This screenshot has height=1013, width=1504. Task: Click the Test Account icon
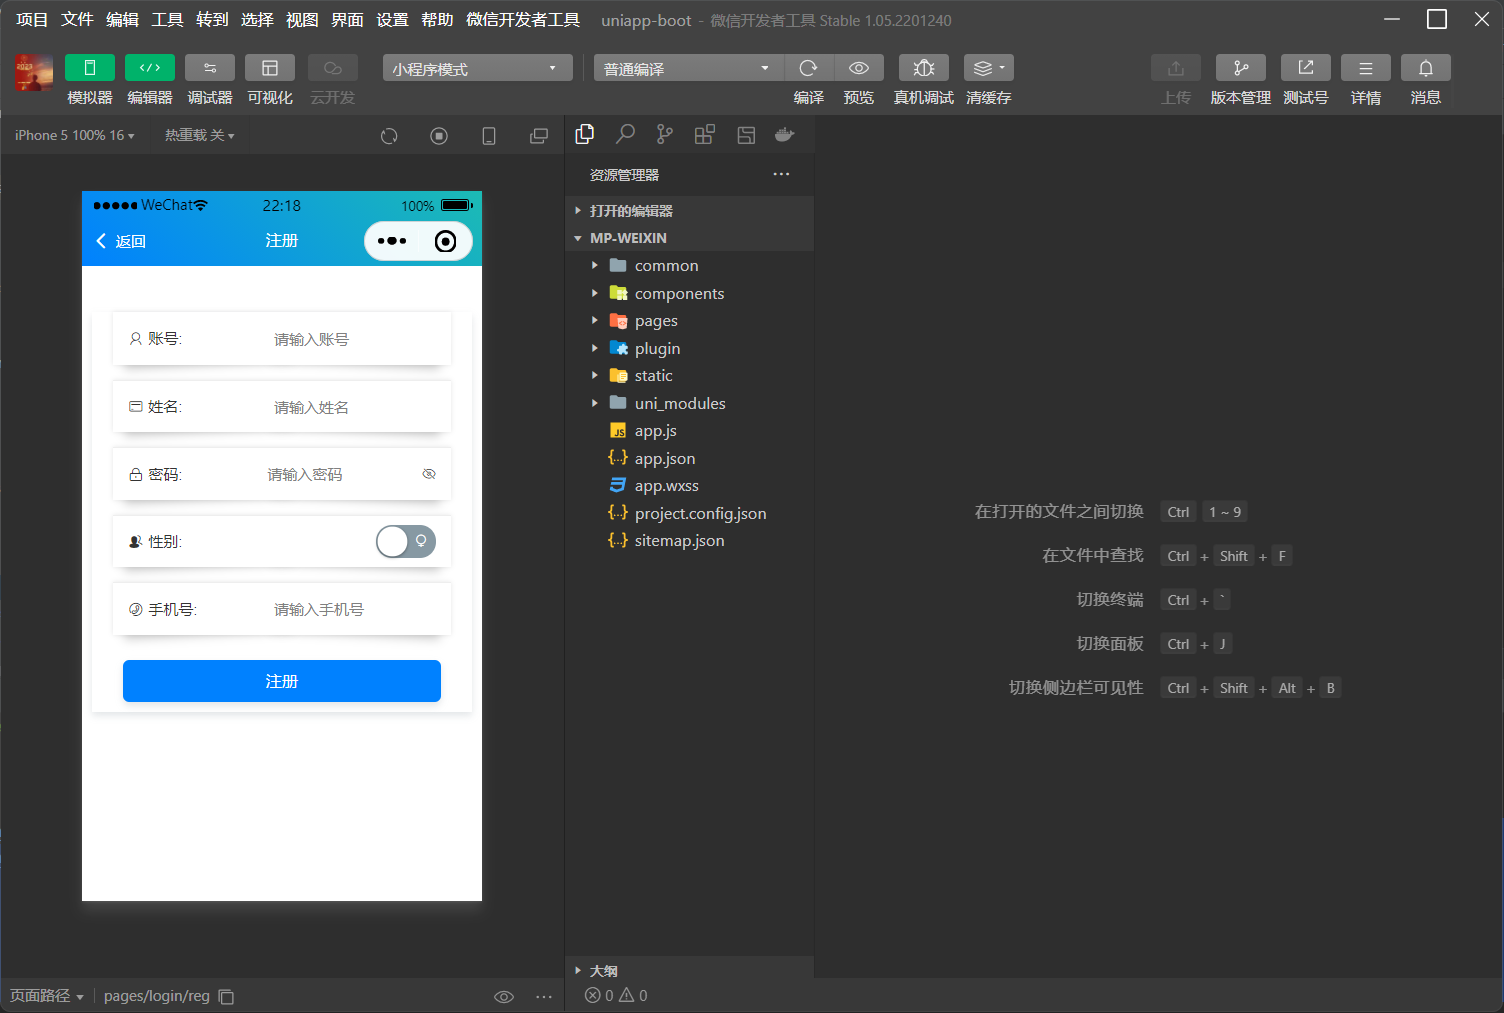[1306, 68]
